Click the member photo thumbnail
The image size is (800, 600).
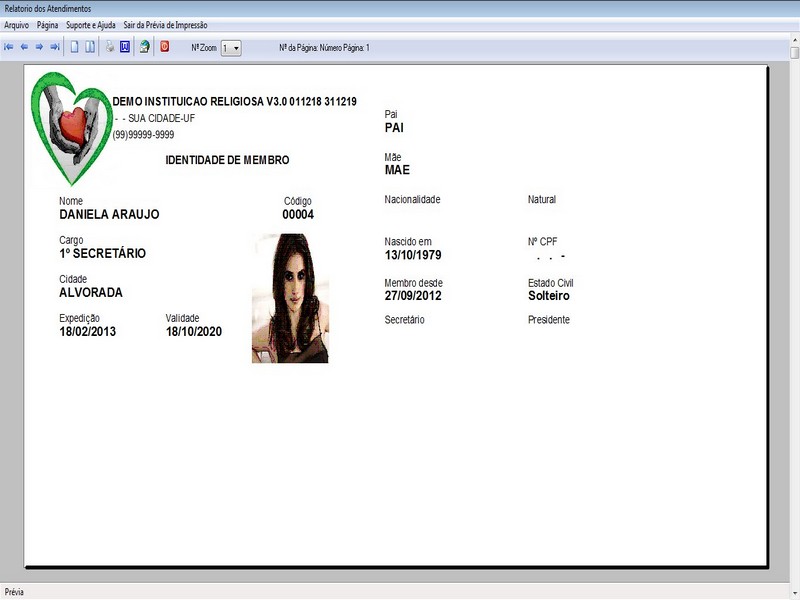coord(290,298)
